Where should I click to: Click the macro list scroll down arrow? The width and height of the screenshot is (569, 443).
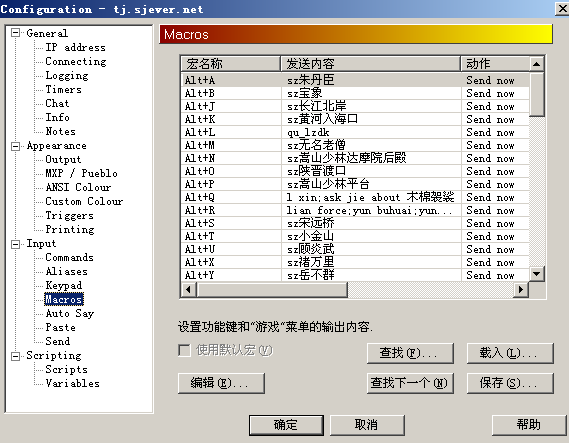(537, 274)
